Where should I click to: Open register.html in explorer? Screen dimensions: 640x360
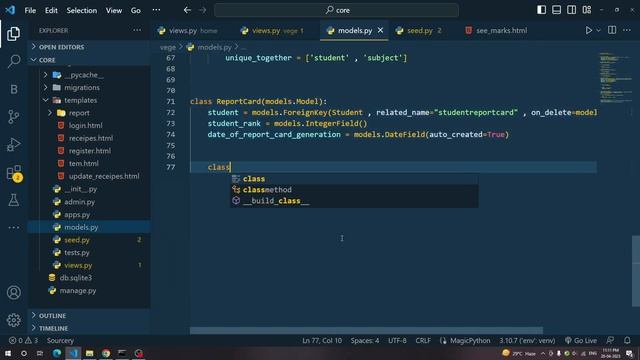(89, 151)
